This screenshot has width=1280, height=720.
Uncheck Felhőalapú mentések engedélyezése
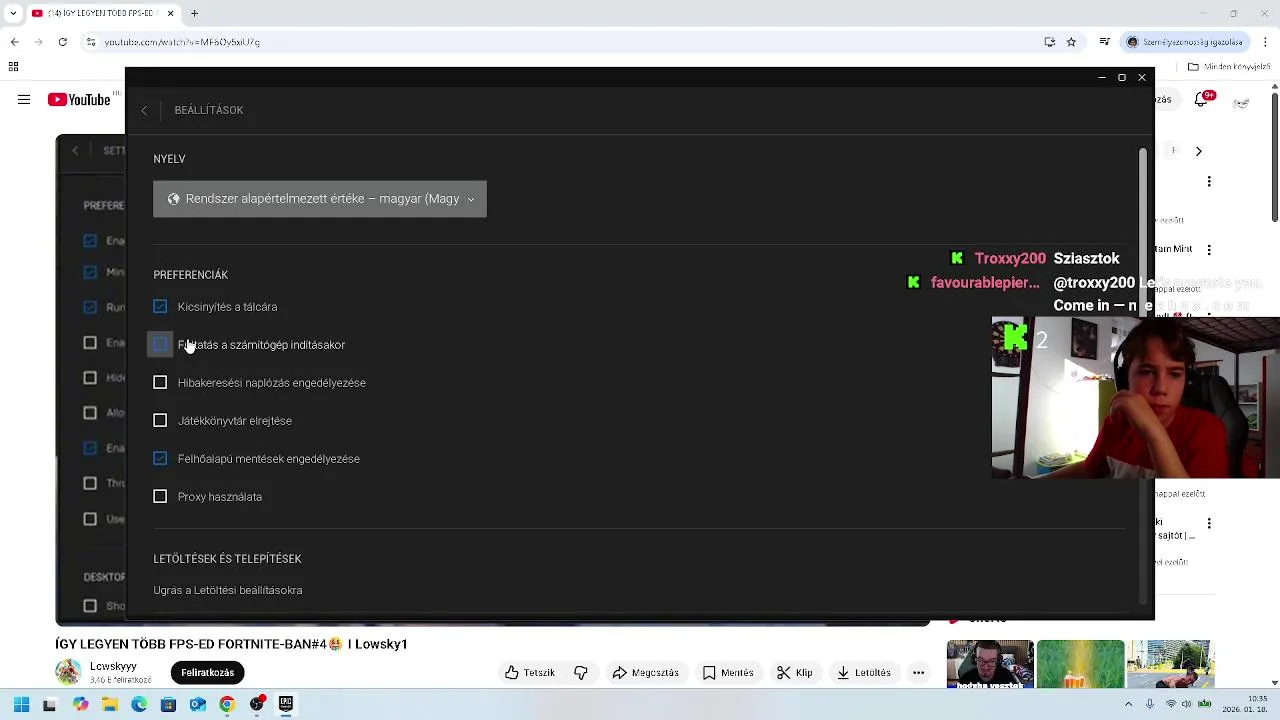tap(160, 459)
